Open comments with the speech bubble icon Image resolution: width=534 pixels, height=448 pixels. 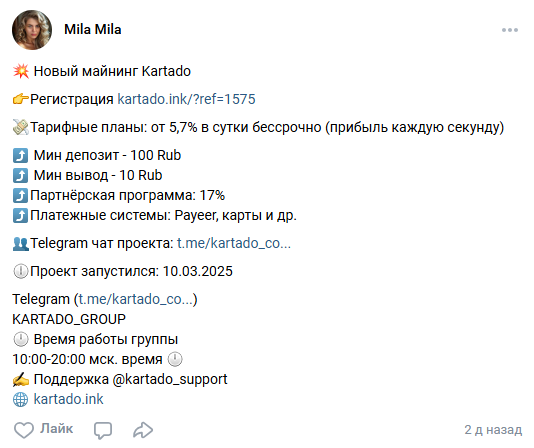tap(103, 430)
